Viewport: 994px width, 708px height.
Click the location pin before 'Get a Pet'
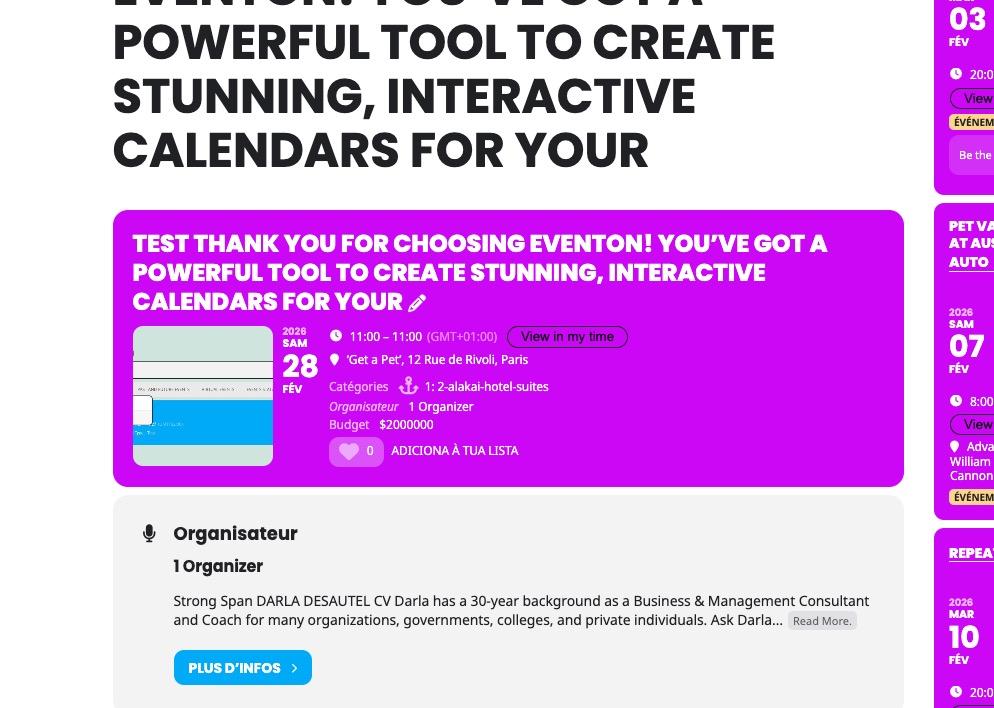click(336, 360)
